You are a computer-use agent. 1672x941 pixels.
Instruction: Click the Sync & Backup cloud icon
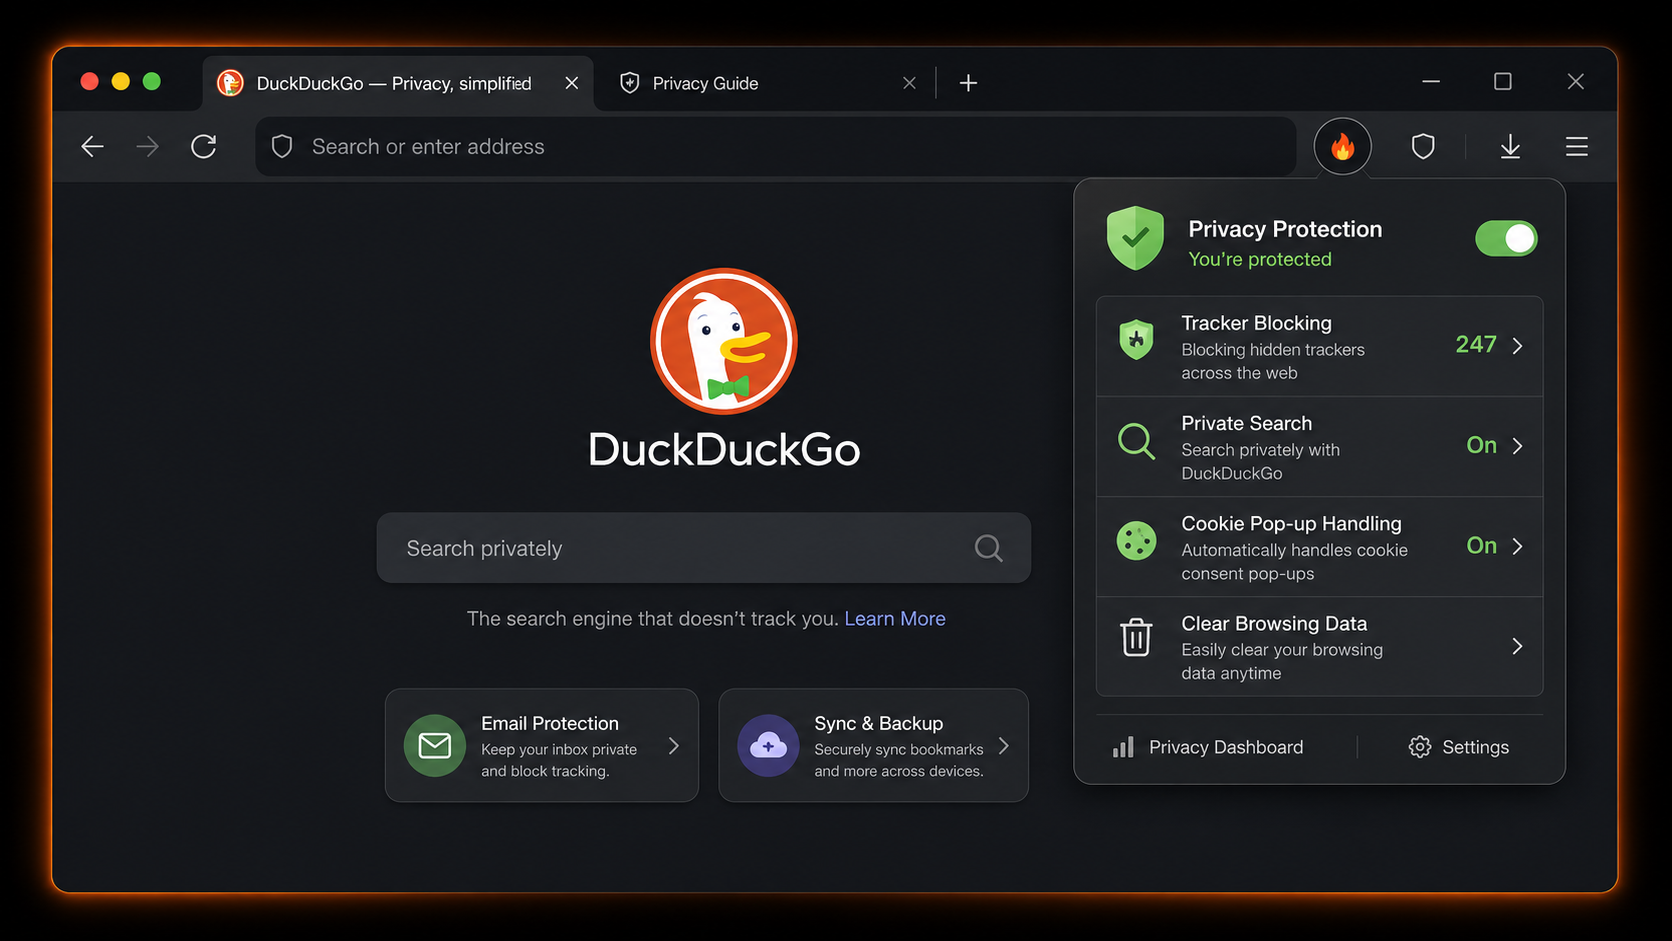[768, 745]
